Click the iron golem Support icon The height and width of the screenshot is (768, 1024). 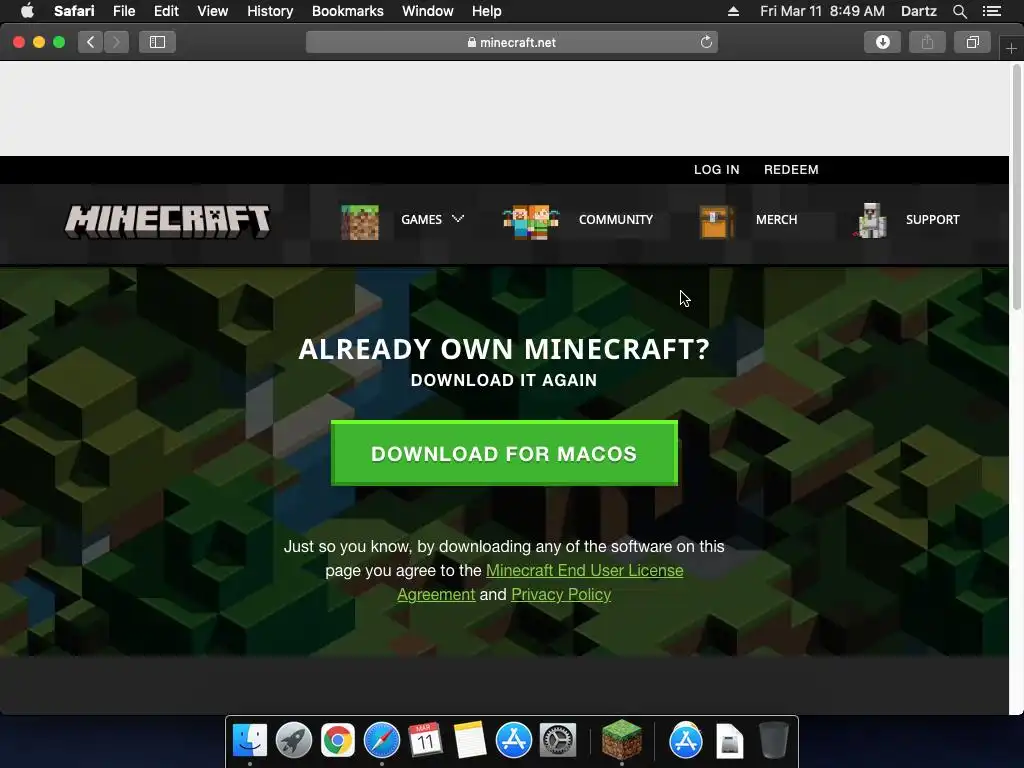(x=871, y=221)
